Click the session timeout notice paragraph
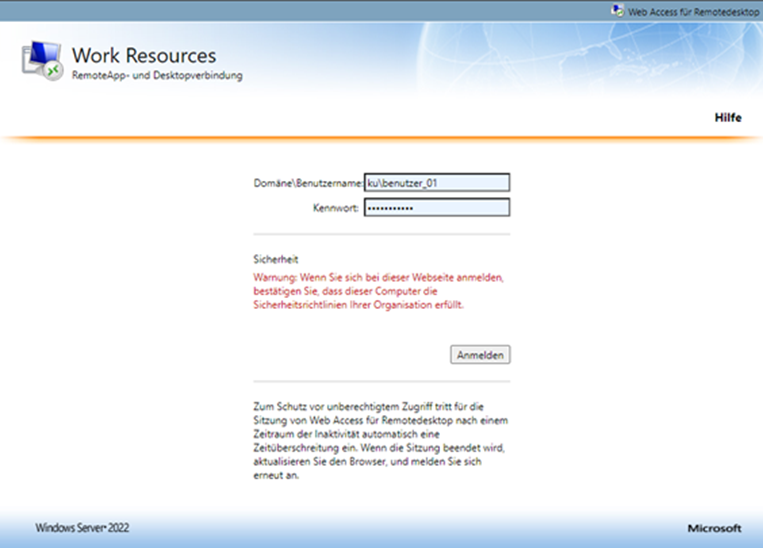This screenshot has height=548, width=763. 379,441
